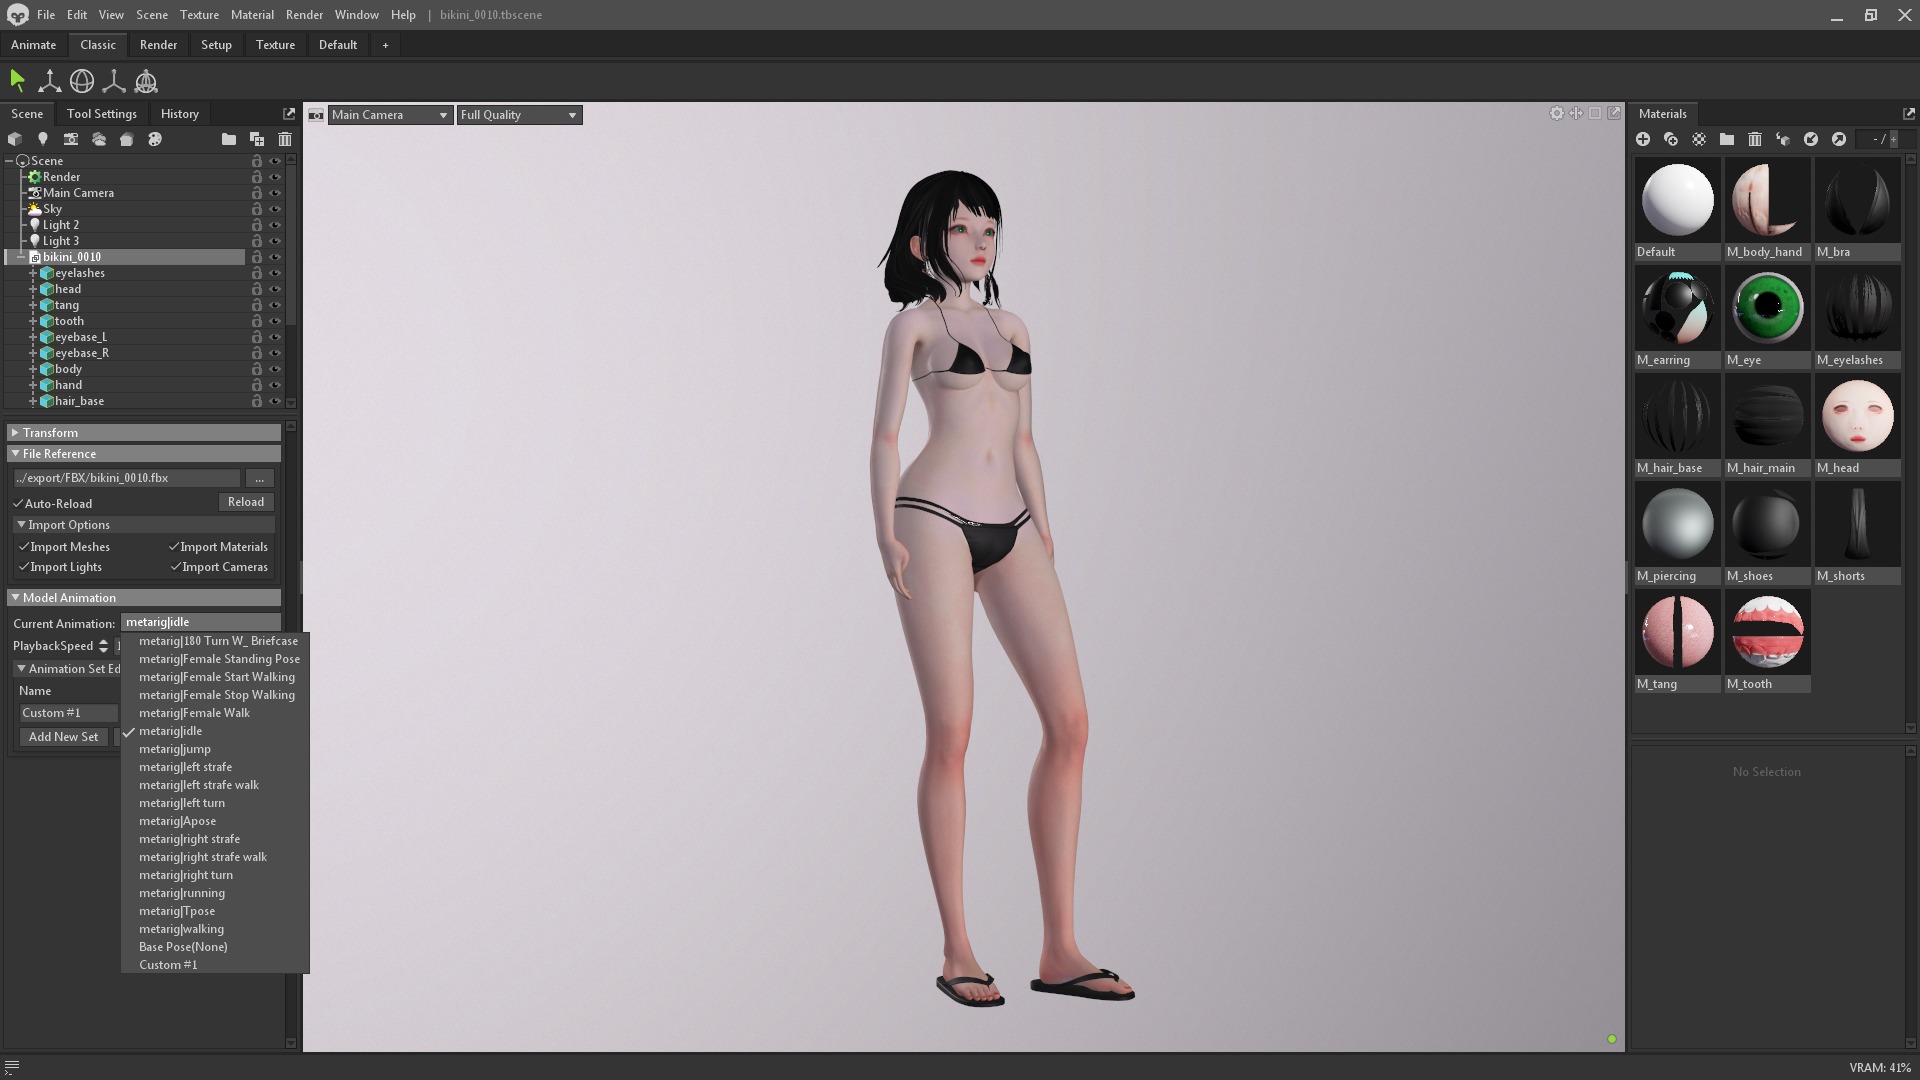Add a new light with bulb icon
1920x1080 pixels.
click(43, 139)
